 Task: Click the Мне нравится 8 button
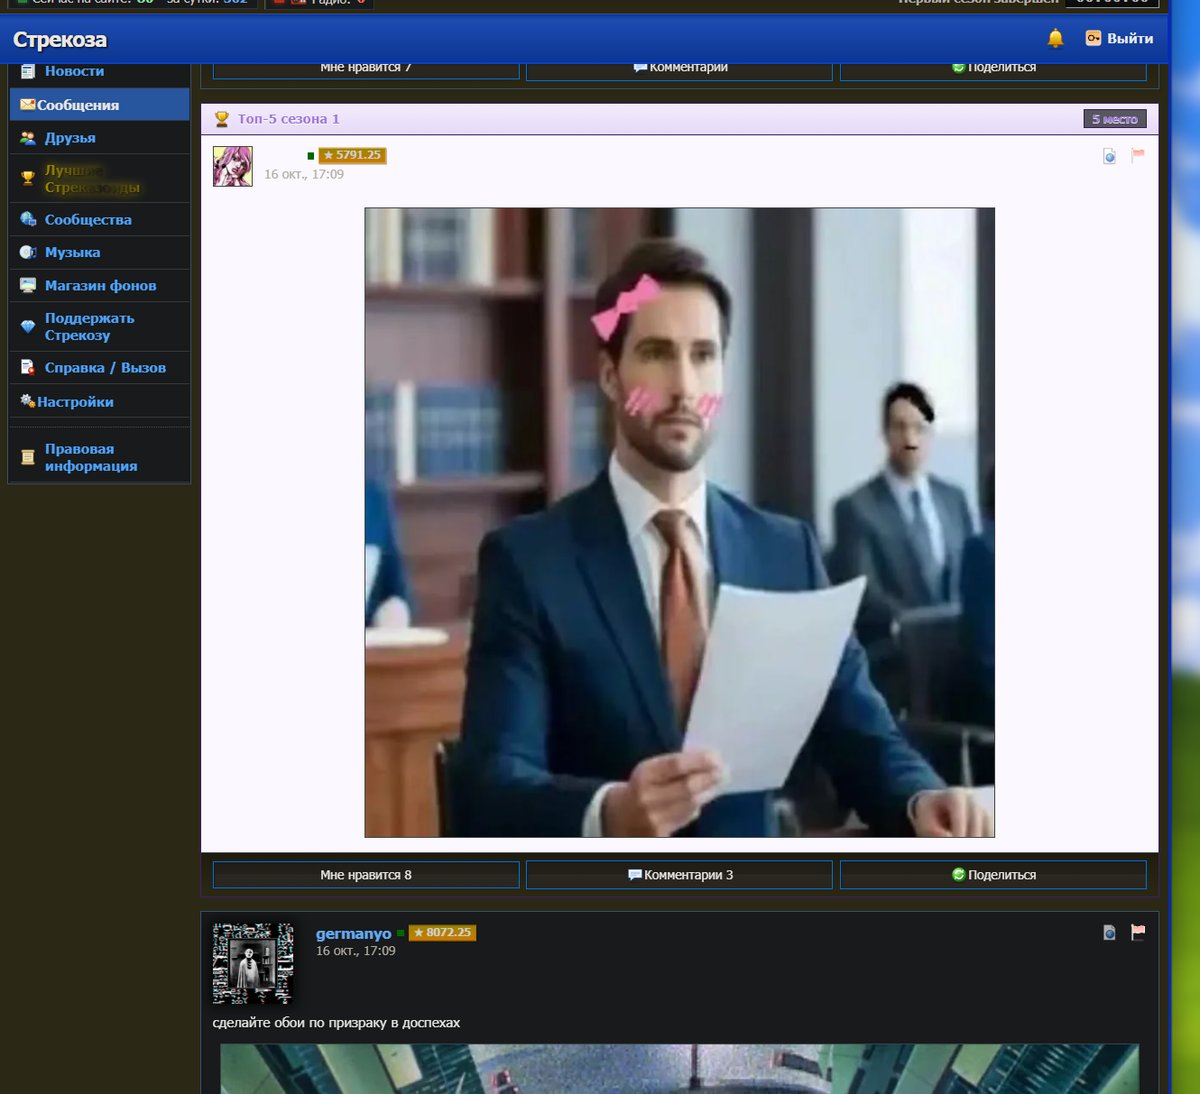coord(366,875)
